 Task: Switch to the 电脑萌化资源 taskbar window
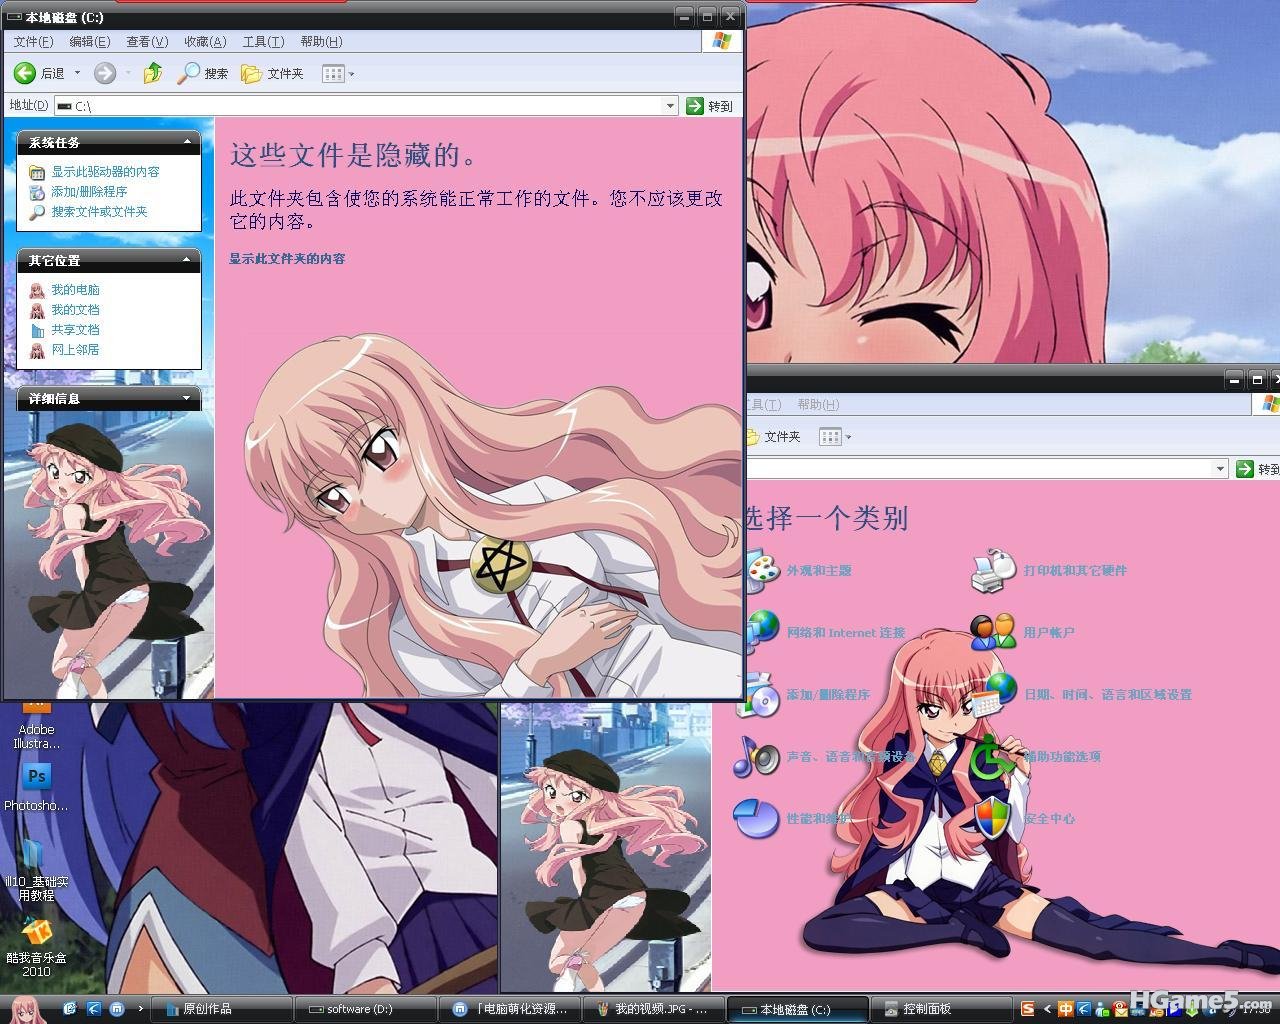point(510,1009)
